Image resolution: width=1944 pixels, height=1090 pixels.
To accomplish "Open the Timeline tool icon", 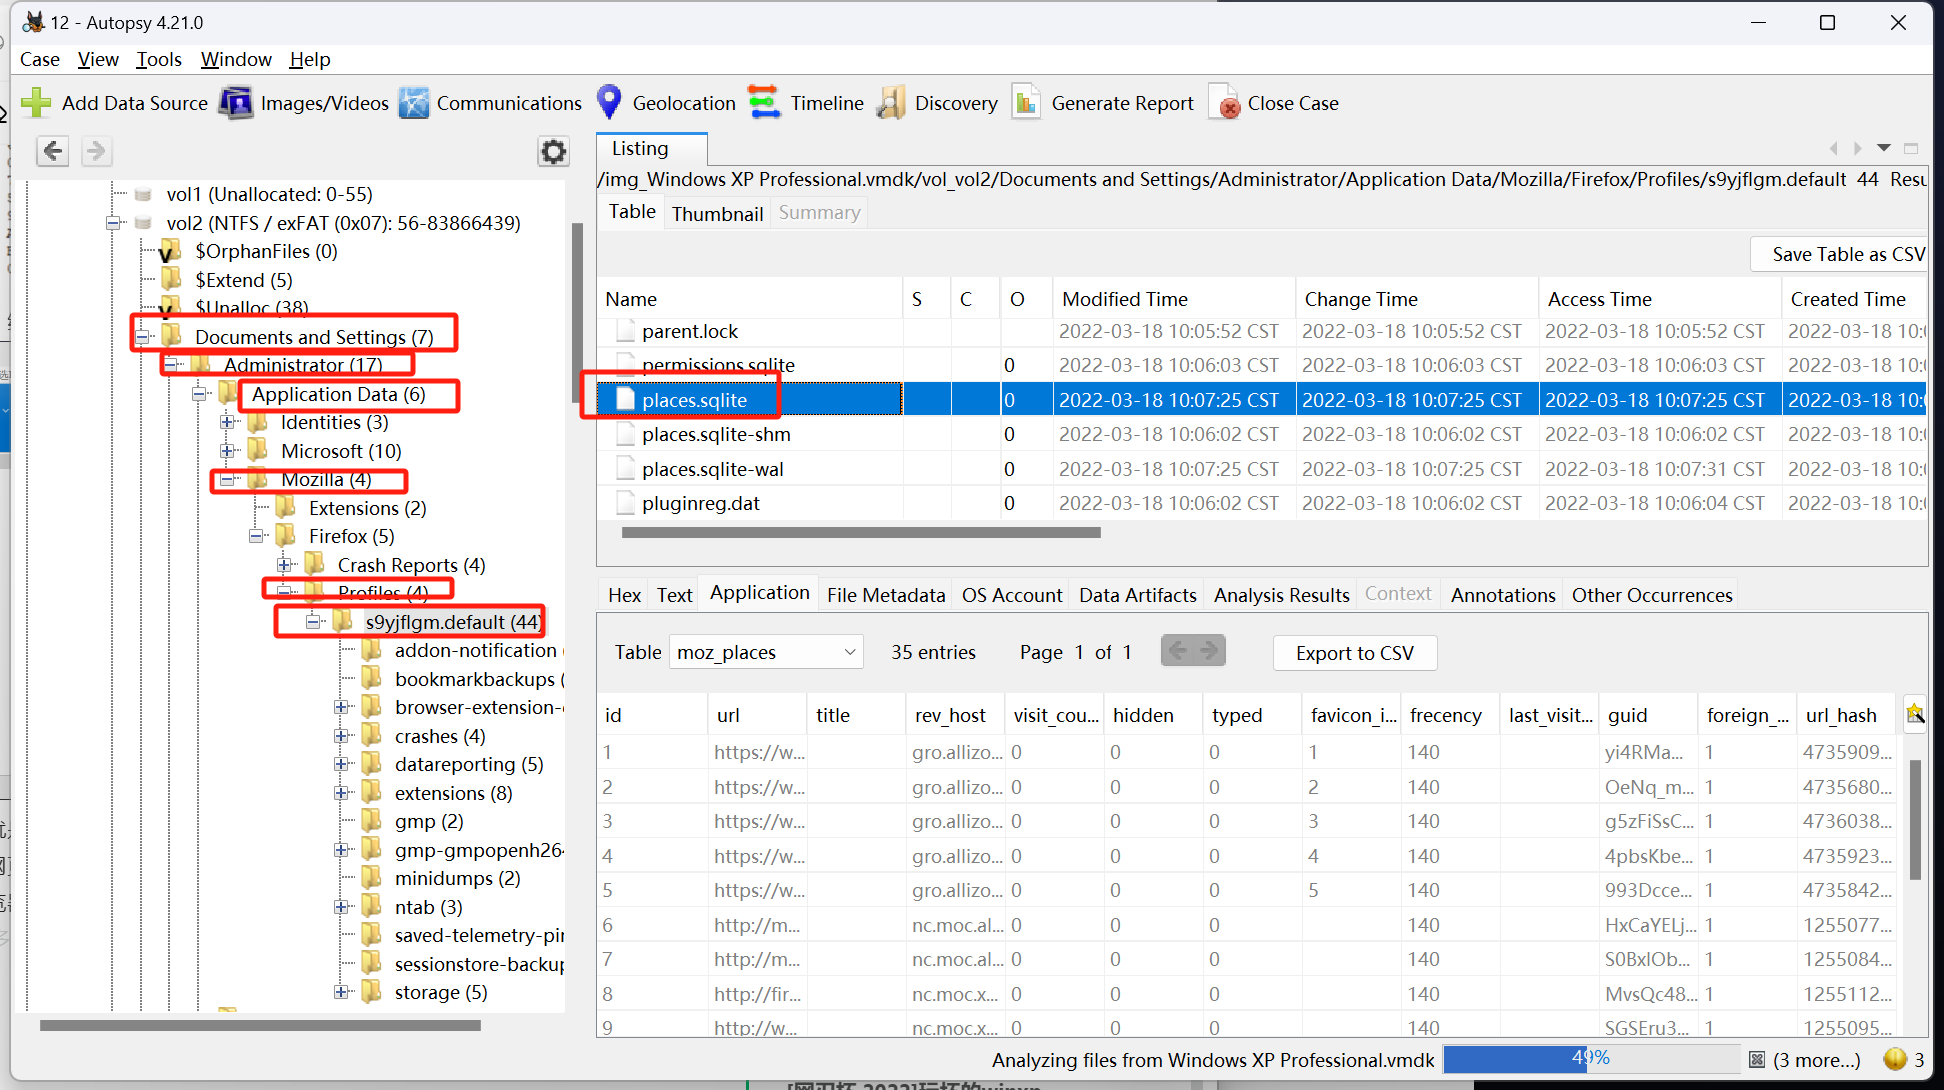I will pos(765,102).
